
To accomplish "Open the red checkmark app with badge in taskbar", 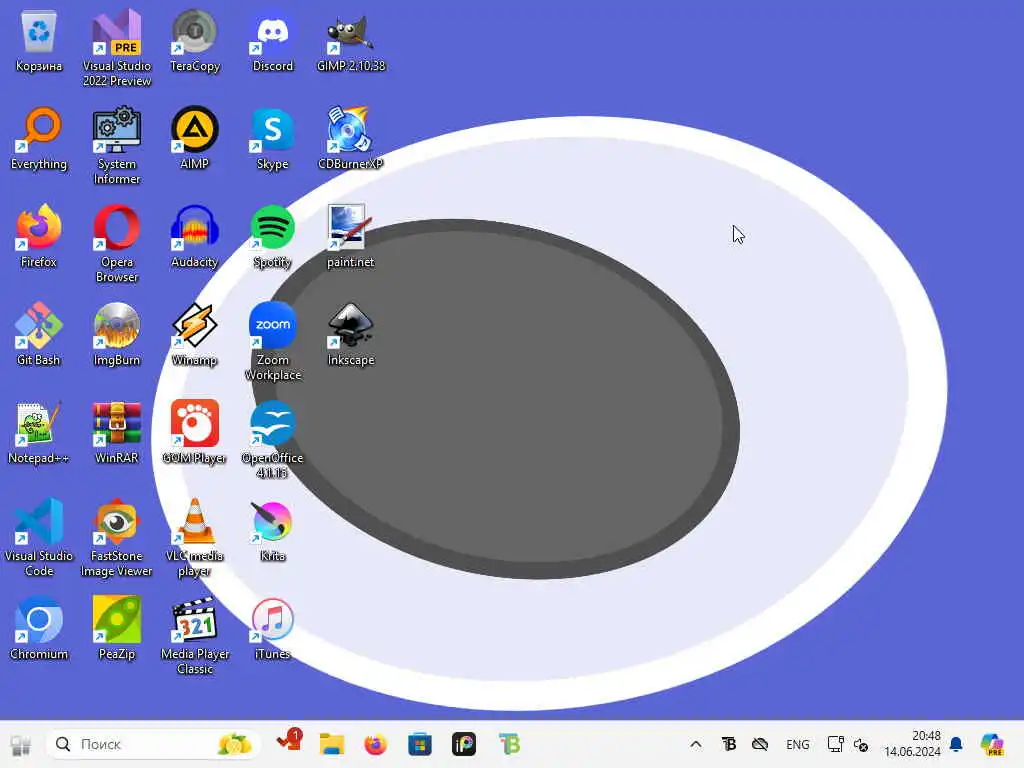I will 288,743.
